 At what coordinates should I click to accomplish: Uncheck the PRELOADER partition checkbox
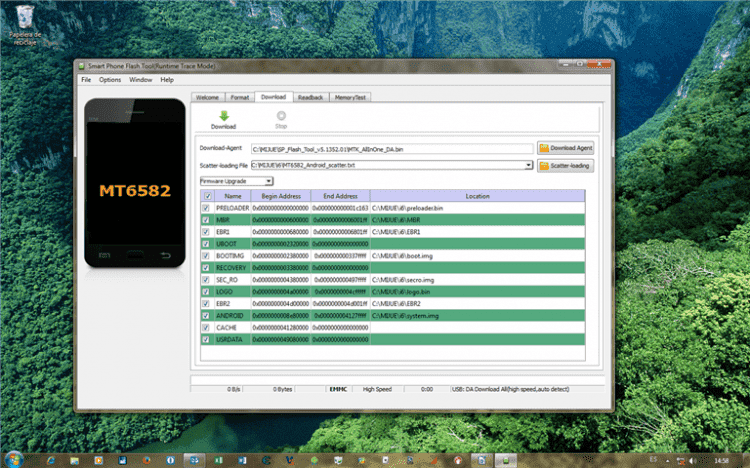206,208
